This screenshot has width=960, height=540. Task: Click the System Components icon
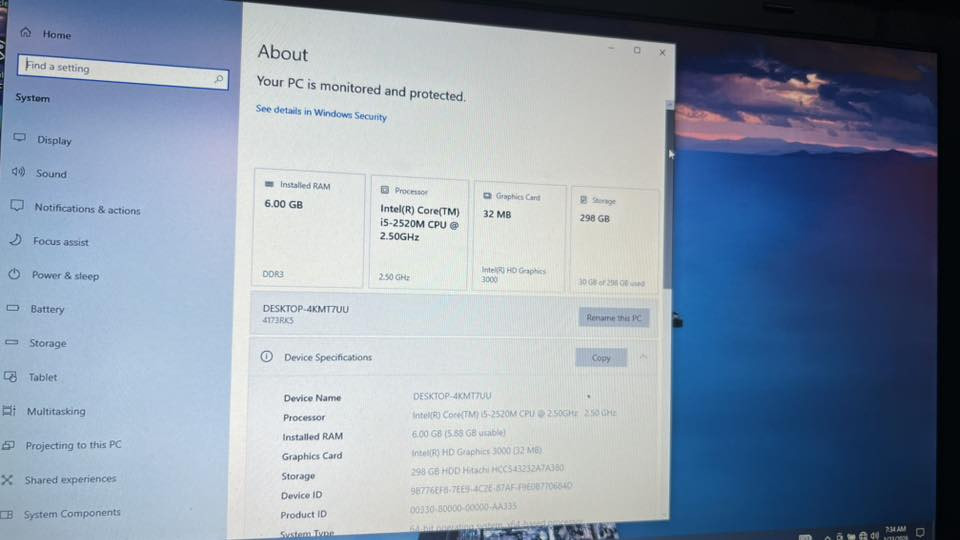pyautogui.click(x=6, y=514)
